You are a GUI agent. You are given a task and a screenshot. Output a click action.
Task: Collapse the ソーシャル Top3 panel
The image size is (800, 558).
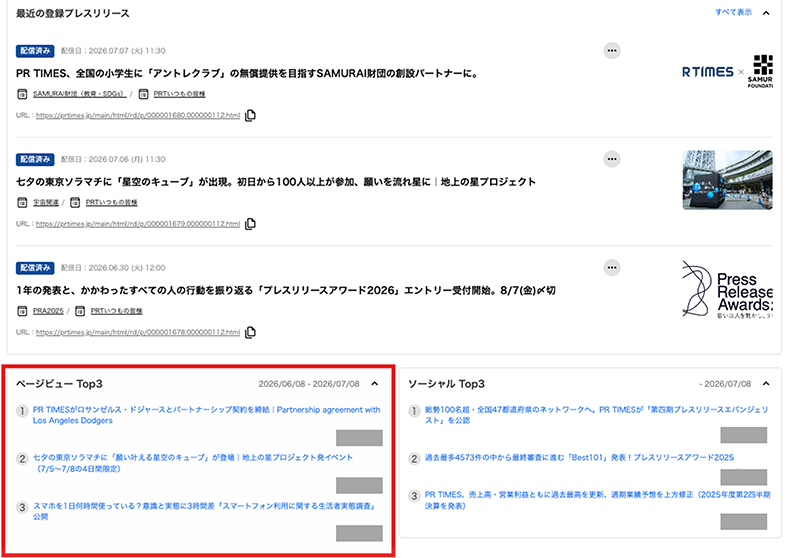click(x=766, y=384)
